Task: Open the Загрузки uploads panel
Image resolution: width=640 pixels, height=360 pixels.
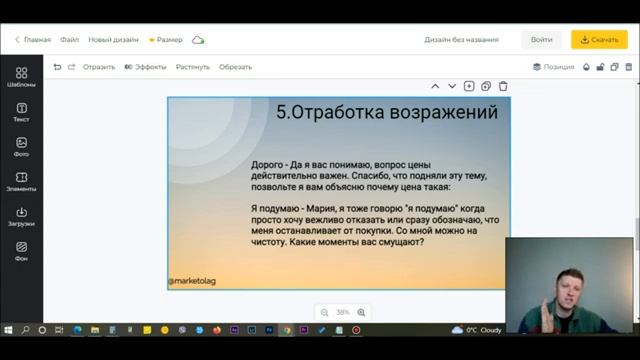Action: 21,216
